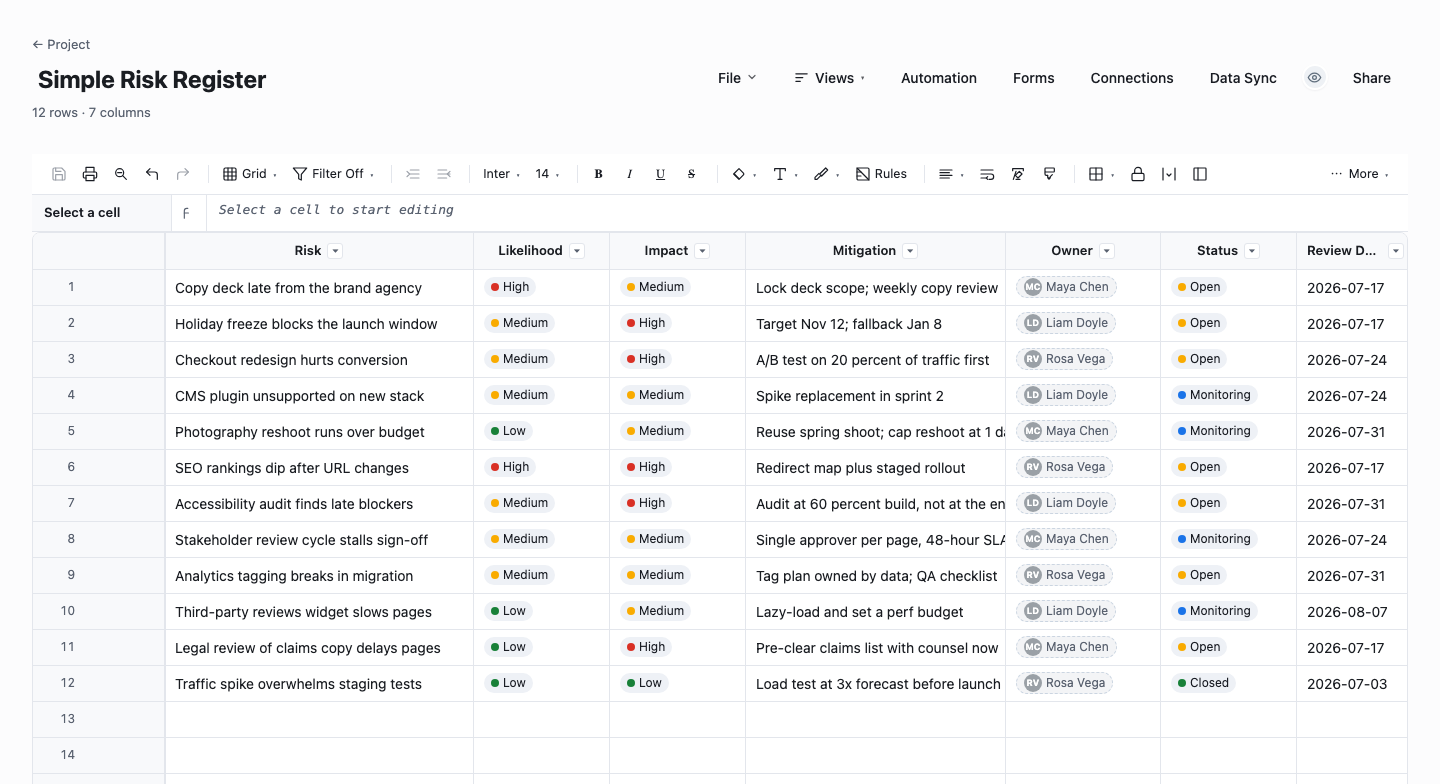Click the redo arrow icon
This screenshot has height=784, width=1440.
pyautogui.click(x=183, y=174)
